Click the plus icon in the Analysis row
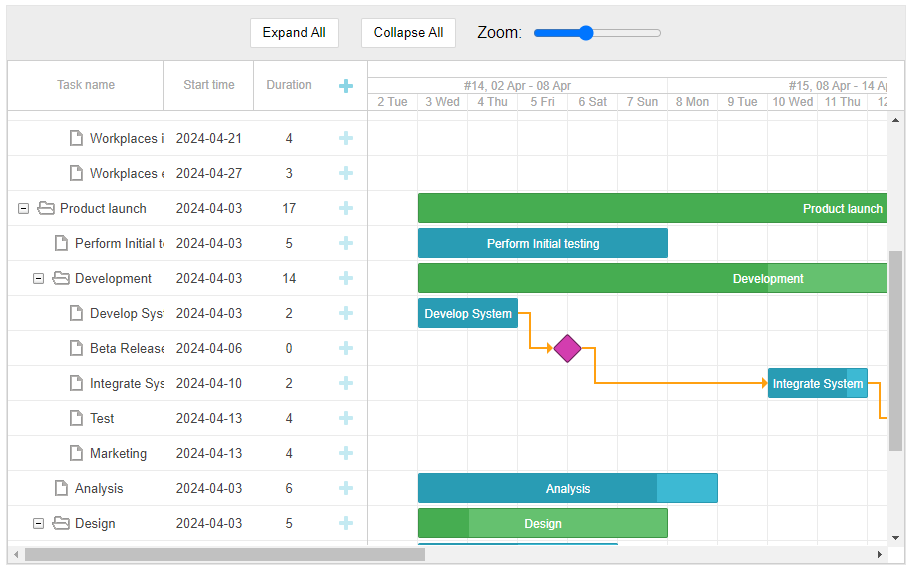Viewport: 913px width, 570px height. (346, 488)
